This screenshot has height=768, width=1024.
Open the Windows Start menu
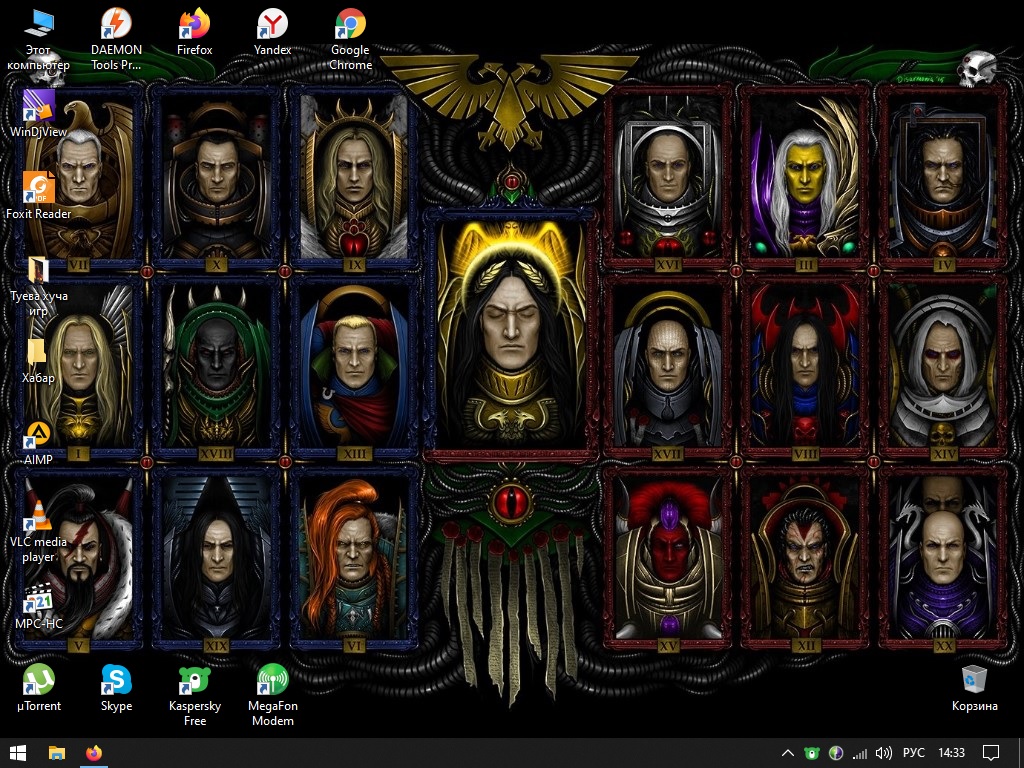click(x=18, y=753)
